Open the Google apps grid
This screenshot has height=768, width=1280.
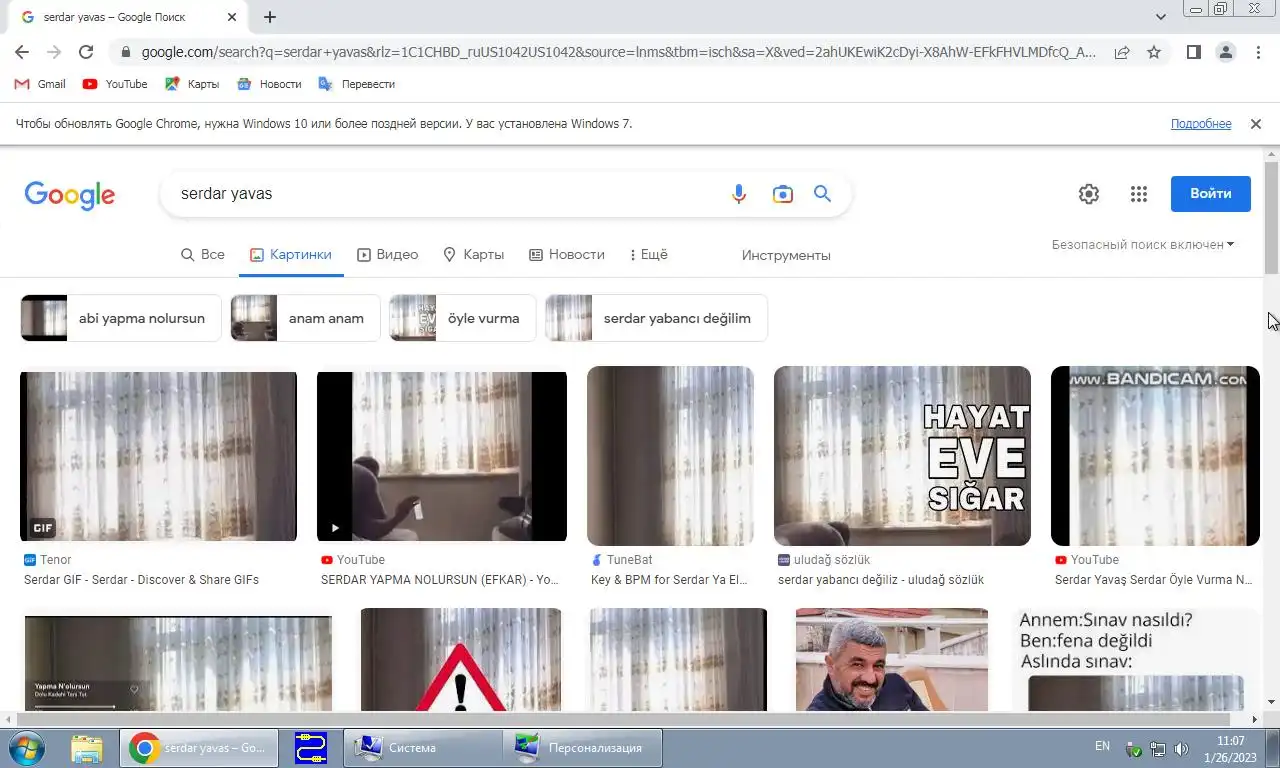point(1139,194)
